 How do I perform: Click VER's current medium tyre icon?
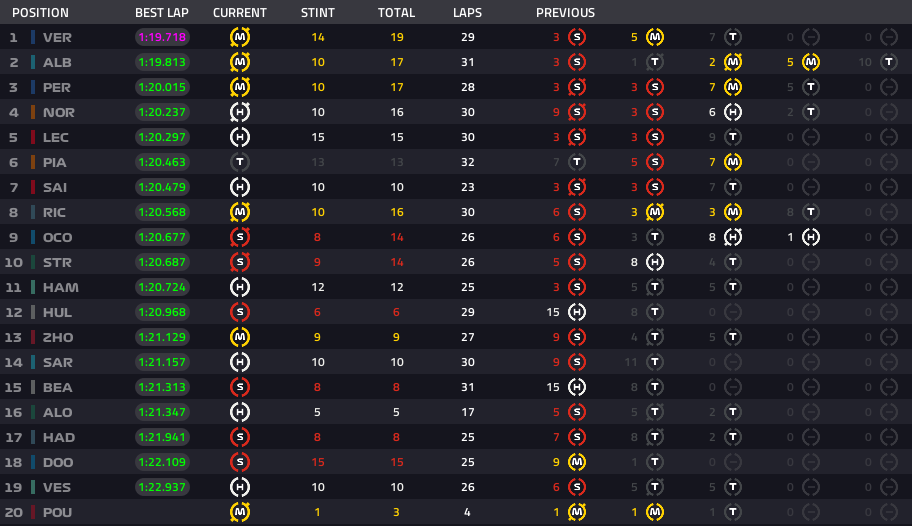tap(240, 37)
